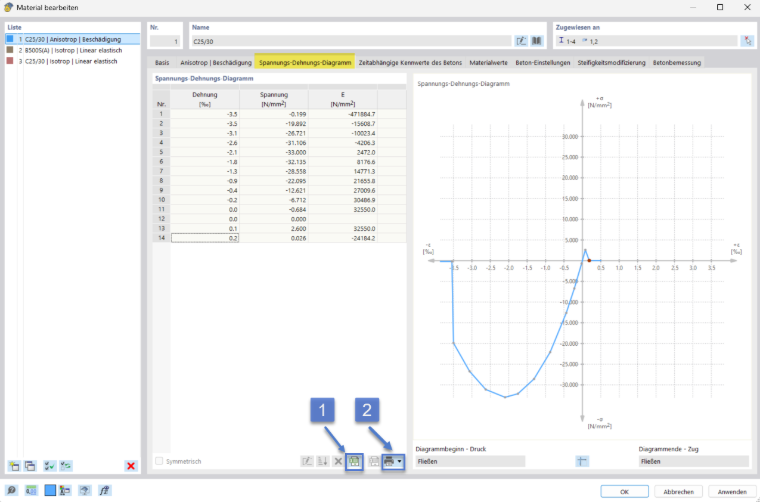The width and height of the screenshot is (760, 502).
Task: Select all materials with the checkmark icon
Action: [49, 466]
